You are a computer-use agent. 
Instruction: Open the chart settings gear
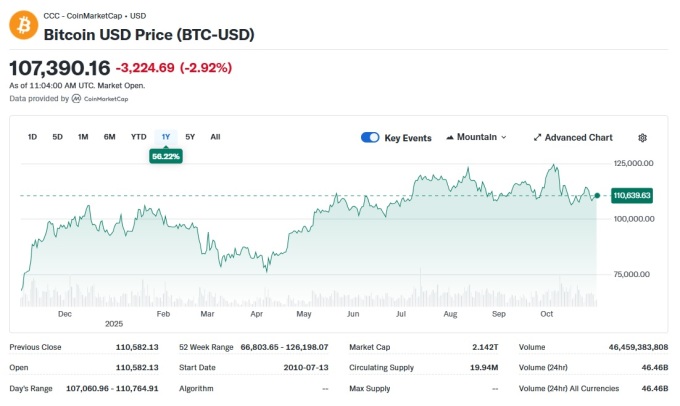coord(642,137)
